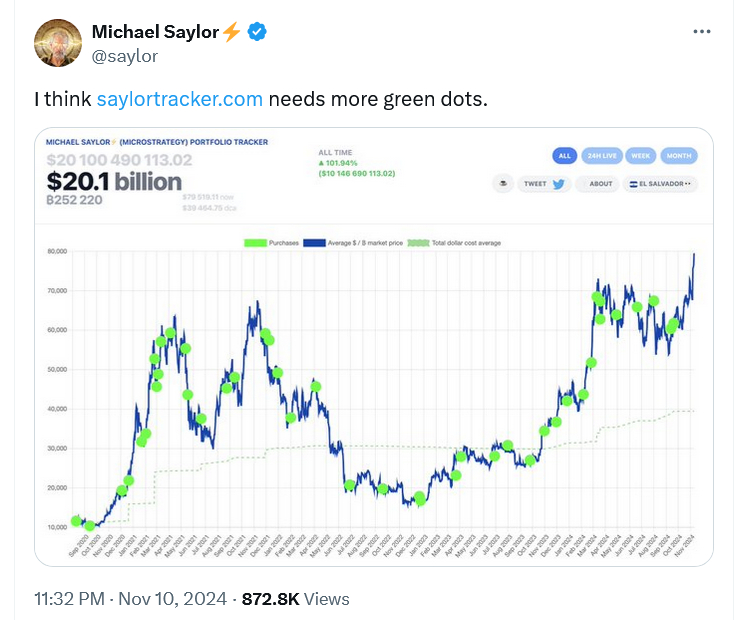The height and width of the screenshot is (620, 747).
Task: Click the lightning bolt emoji beside the name
Action: (231, 32)
